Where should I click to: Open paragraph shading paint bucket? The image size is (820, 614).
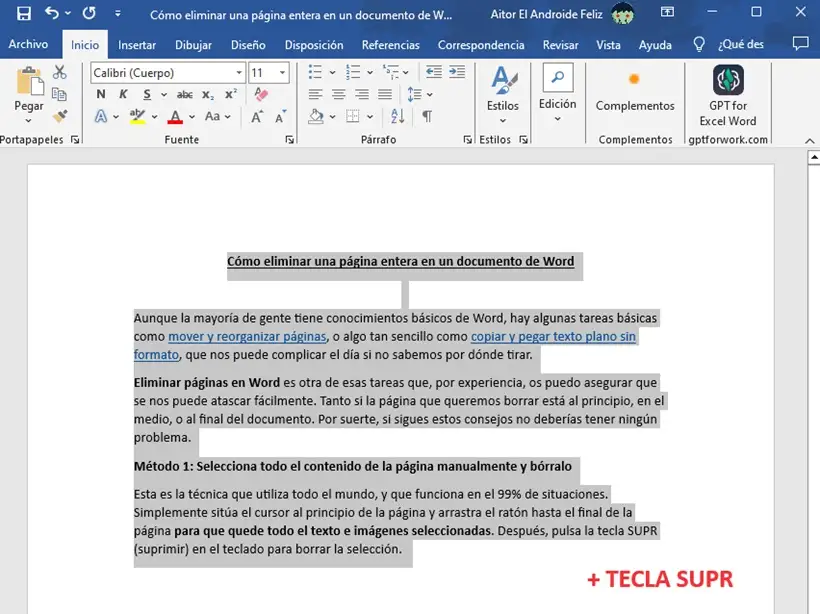coord(316,116)
